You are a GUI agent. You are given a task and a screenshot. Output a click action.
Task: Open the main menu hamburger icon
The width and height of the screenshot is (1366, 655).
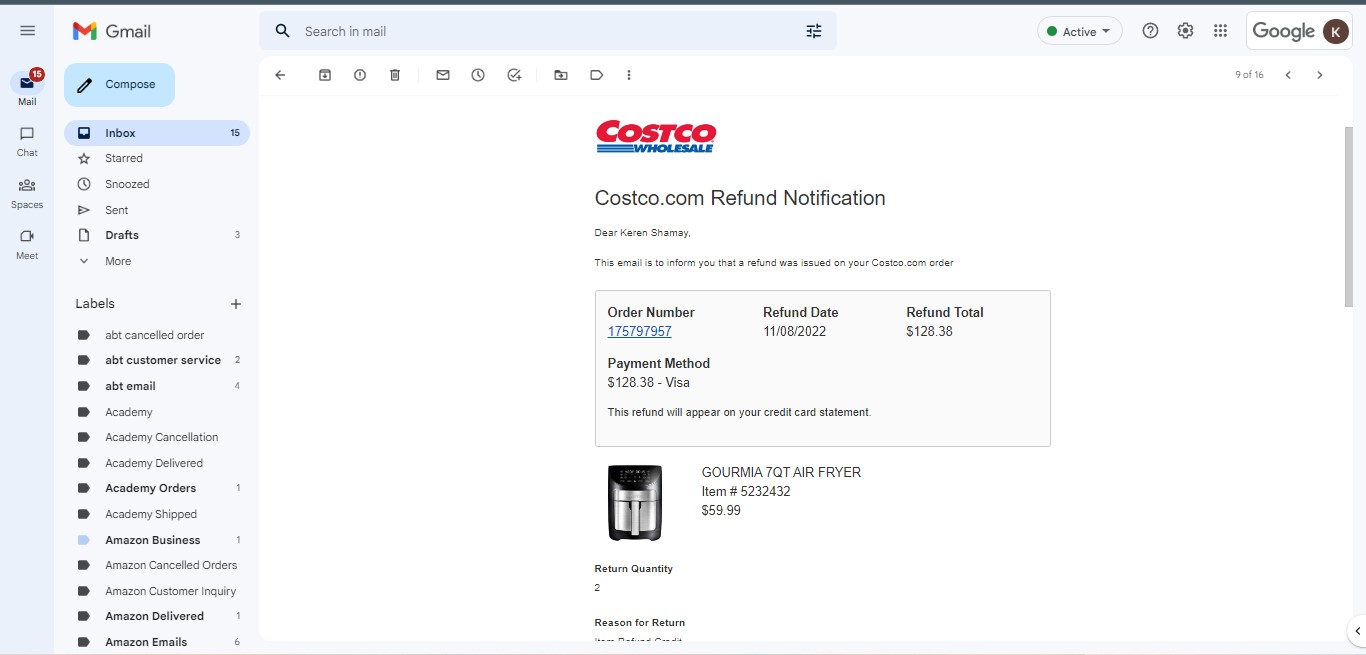pos(27,31)
